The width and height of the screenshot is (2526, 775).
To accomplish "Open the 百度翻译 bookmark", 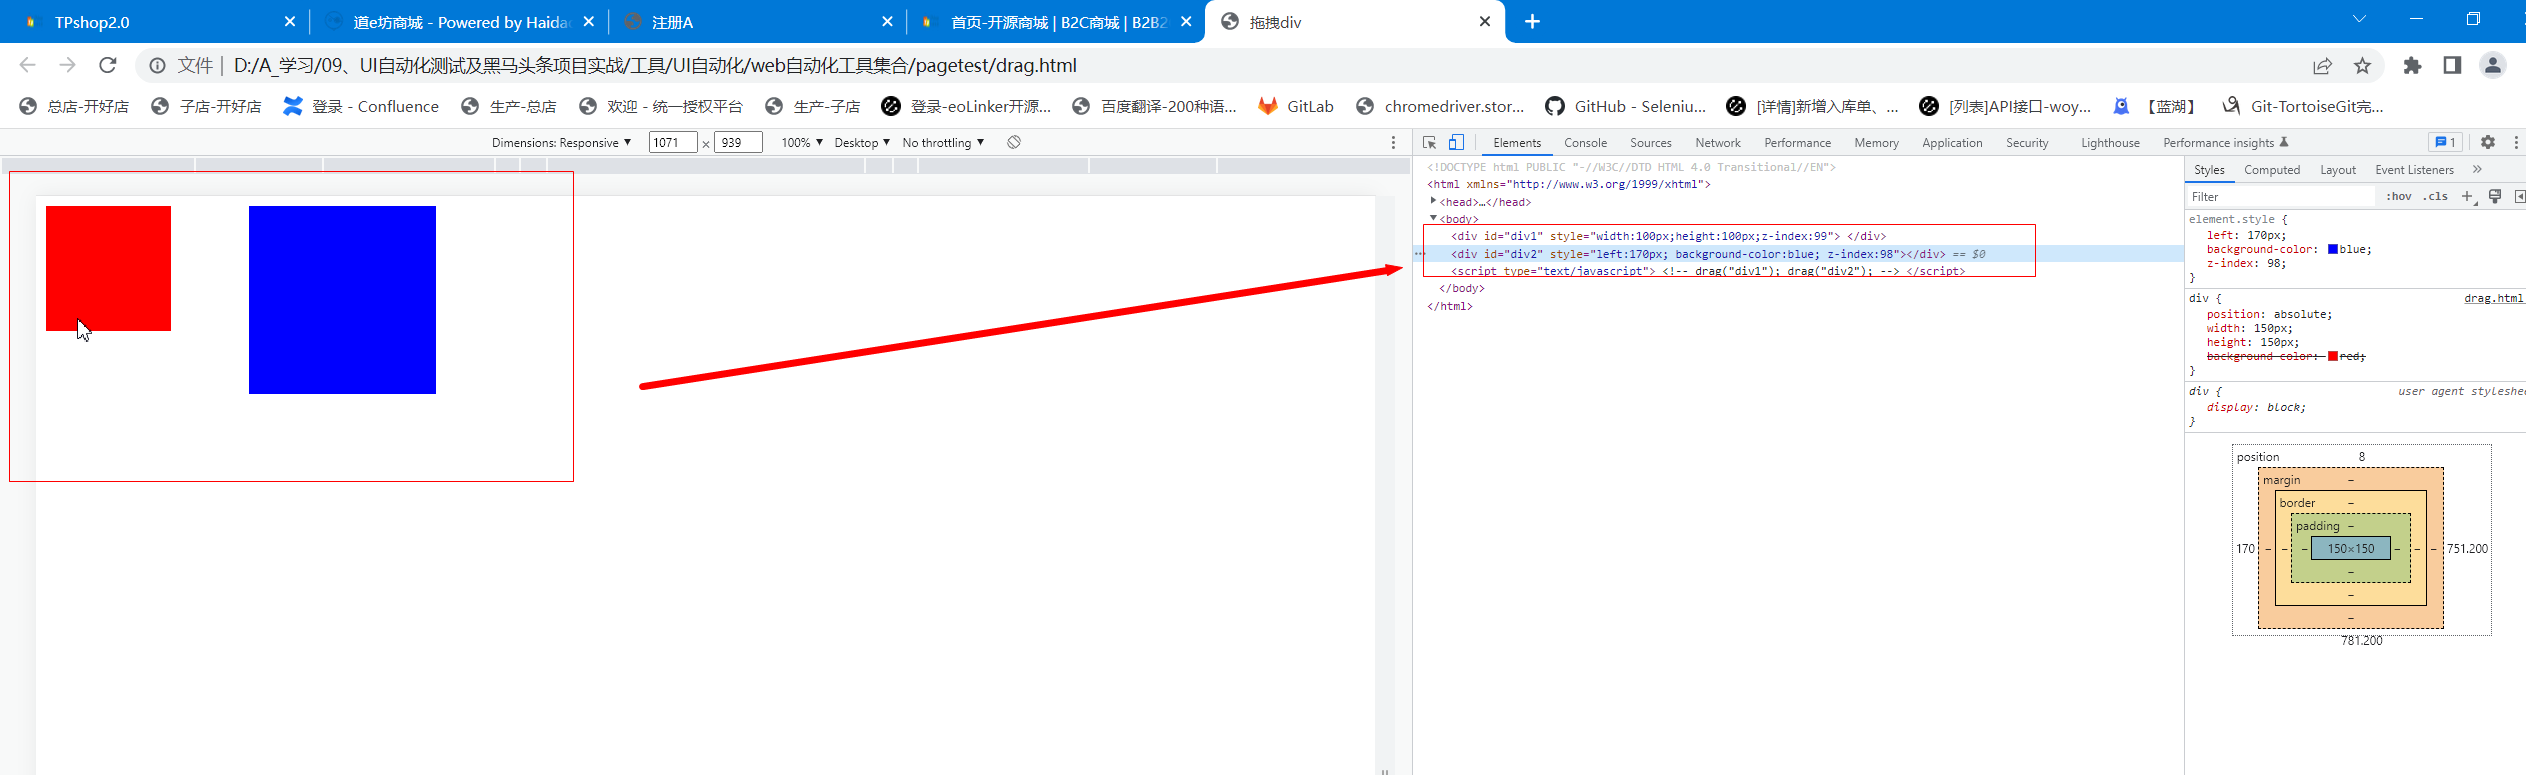I will [1154, 106].
